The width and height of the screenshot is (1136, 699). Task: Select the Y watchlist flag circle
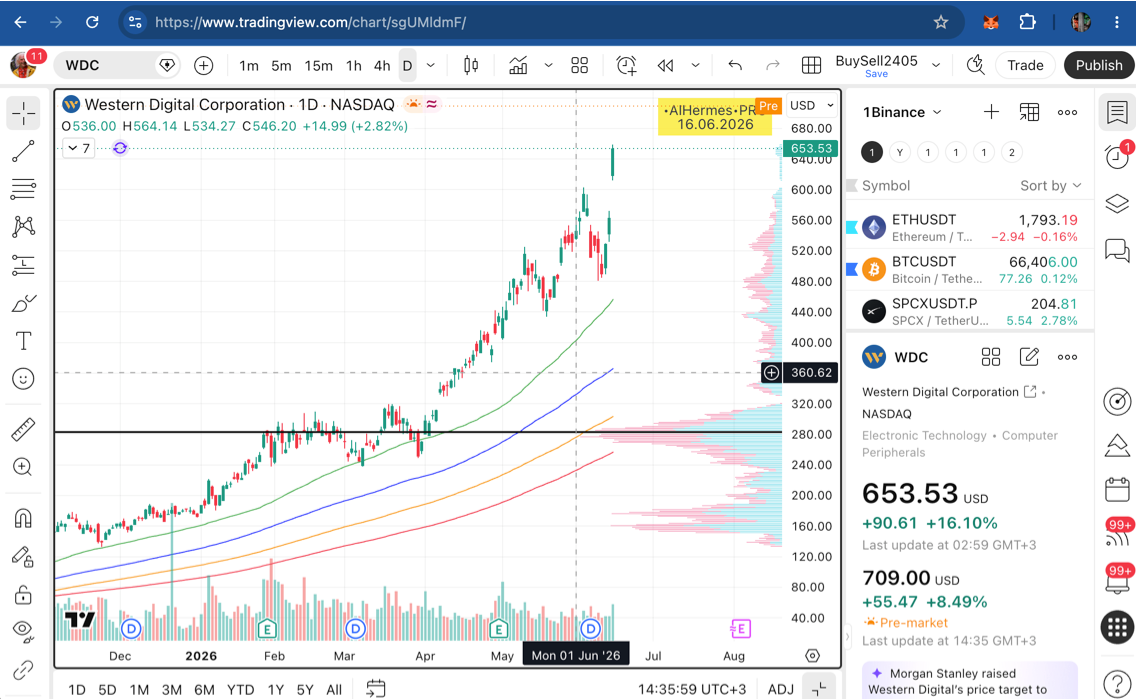[x=900, y=152]
